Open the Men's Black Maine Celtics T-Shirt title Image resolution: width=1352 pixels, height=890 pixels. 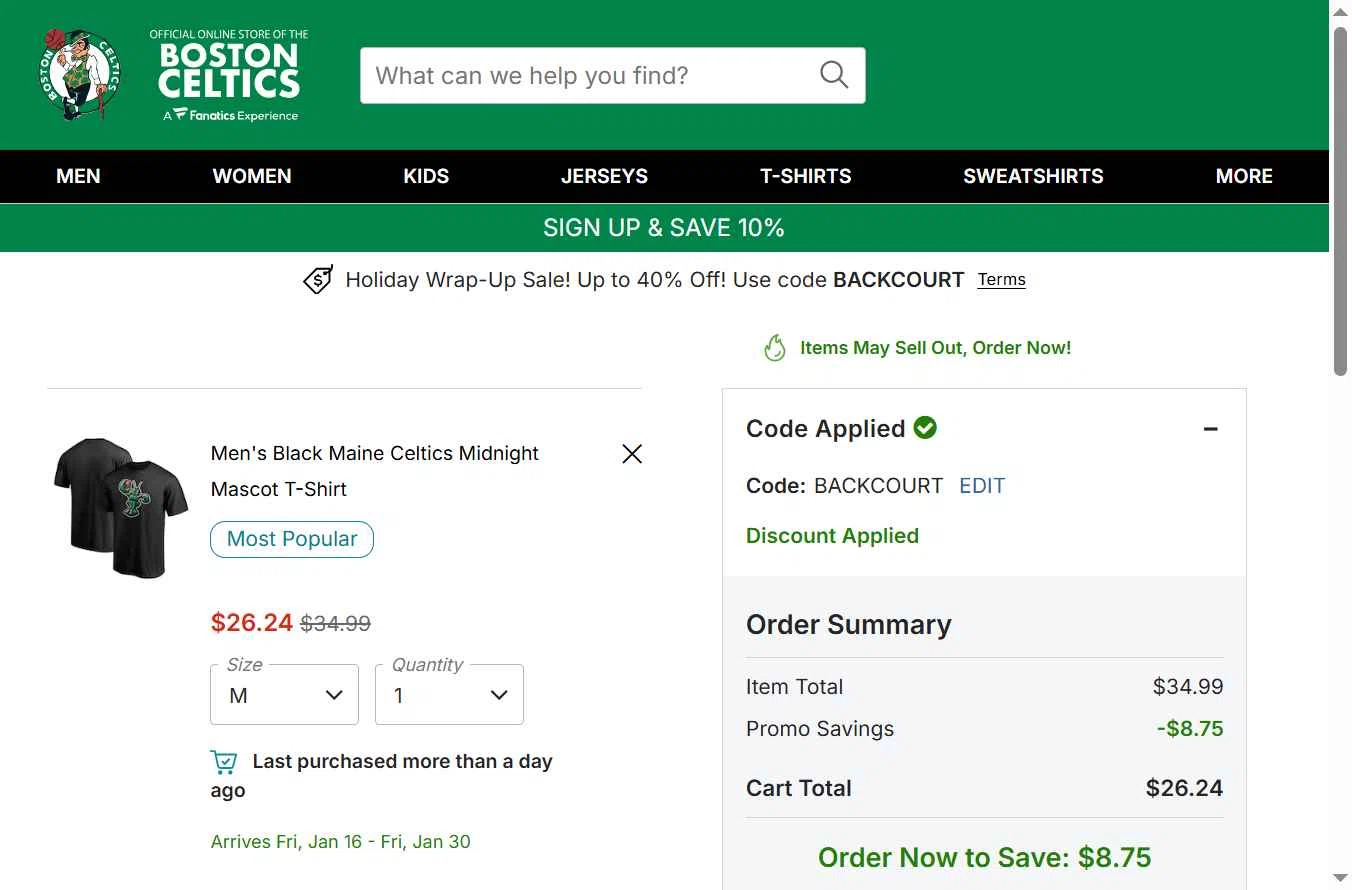(375, 471)
